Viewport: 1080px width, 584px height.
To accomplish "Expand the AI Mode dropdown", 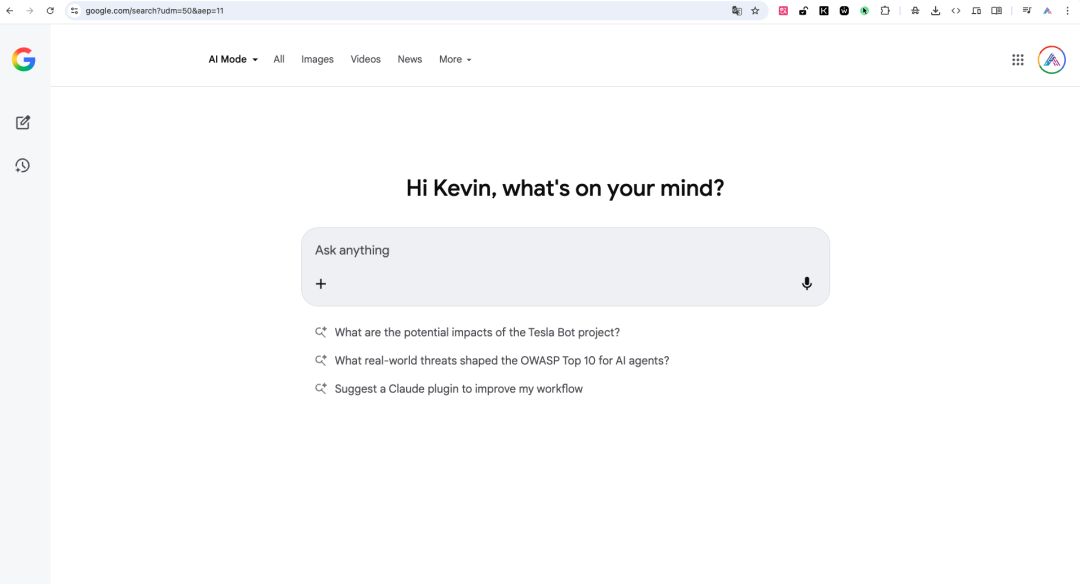I will coord(233,60).
